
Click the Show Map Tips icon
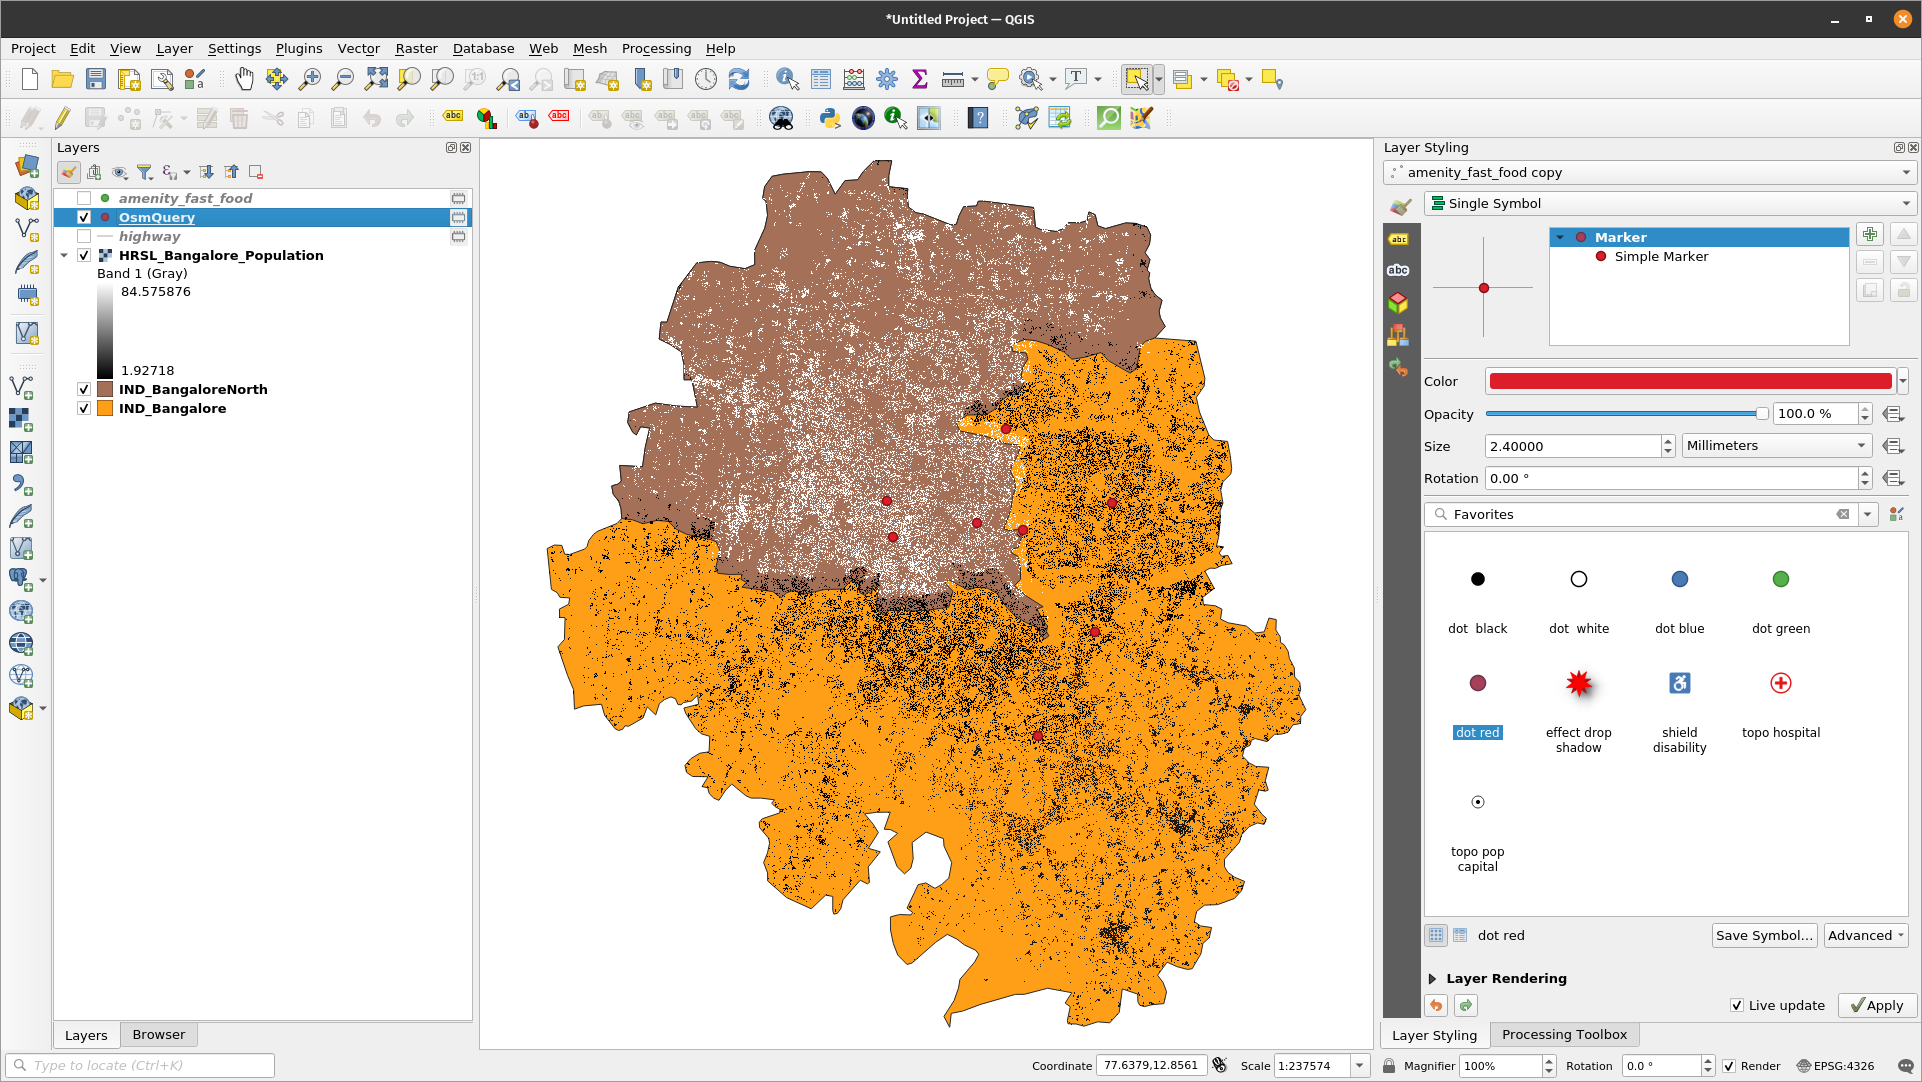coord(998,80)
